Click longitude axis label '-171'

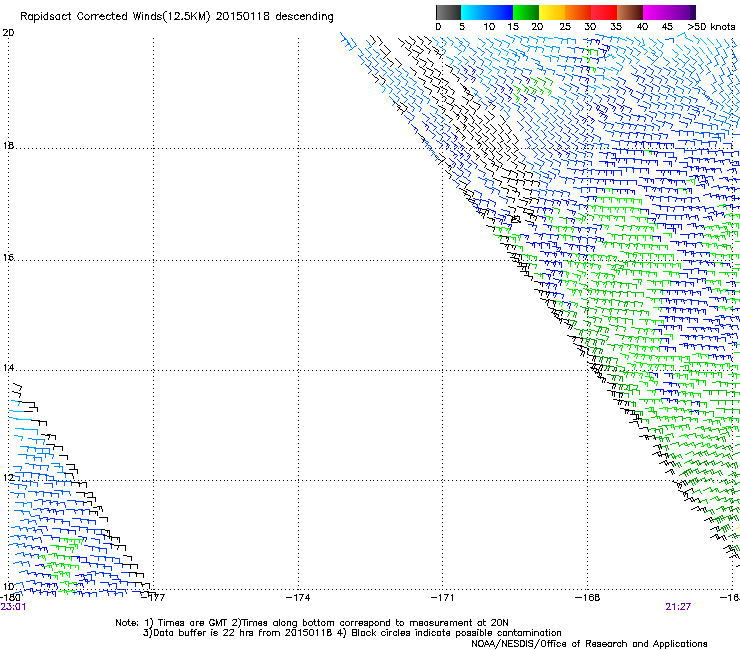(x=442, y=598)
